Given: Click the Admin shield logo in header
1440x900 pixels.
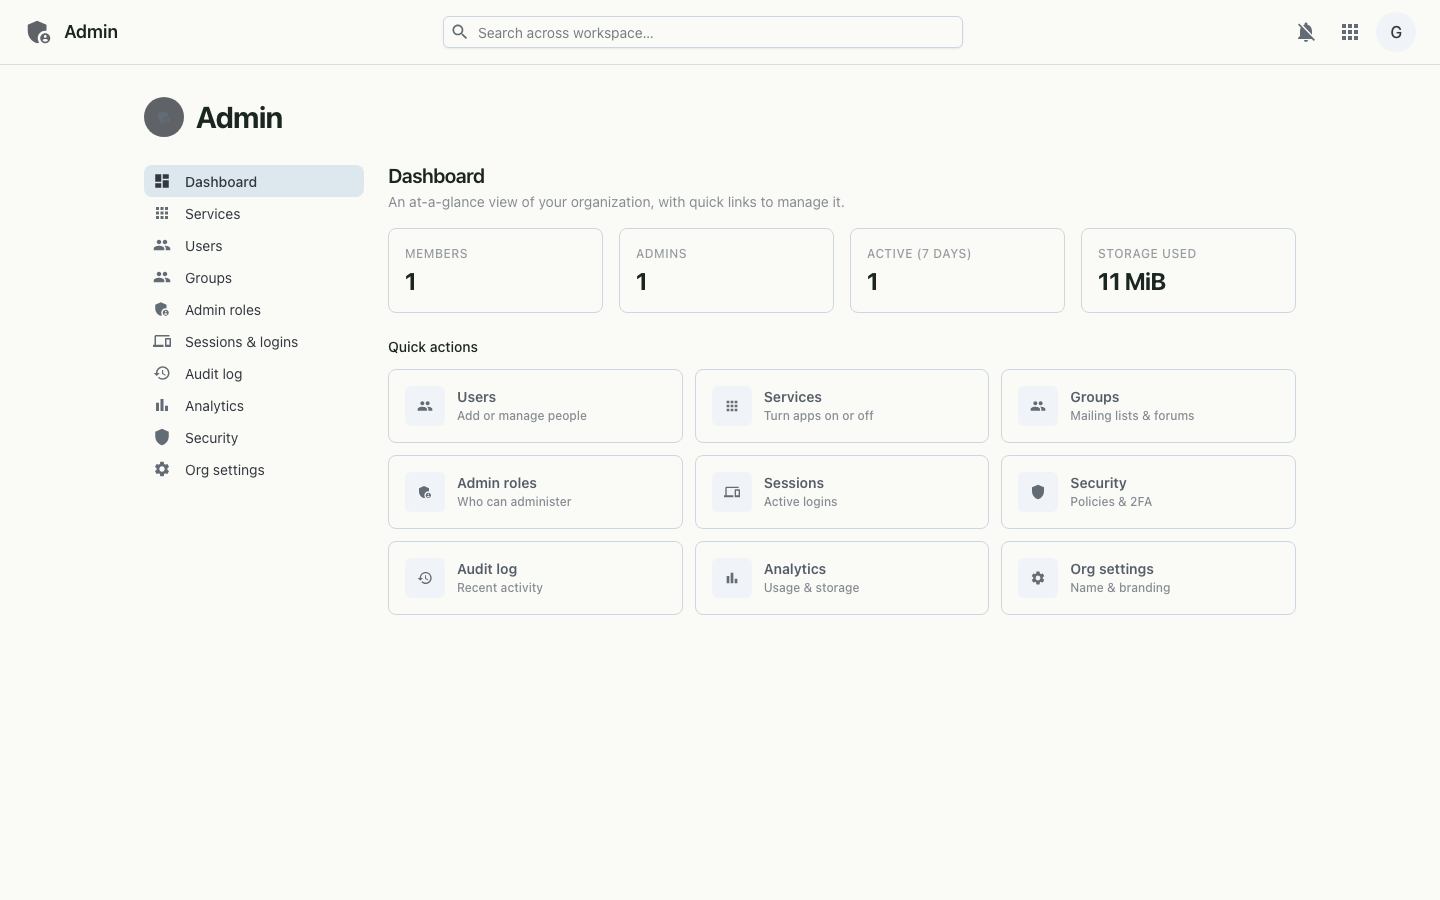Looking at the screenshot, I should coord(38,32).
